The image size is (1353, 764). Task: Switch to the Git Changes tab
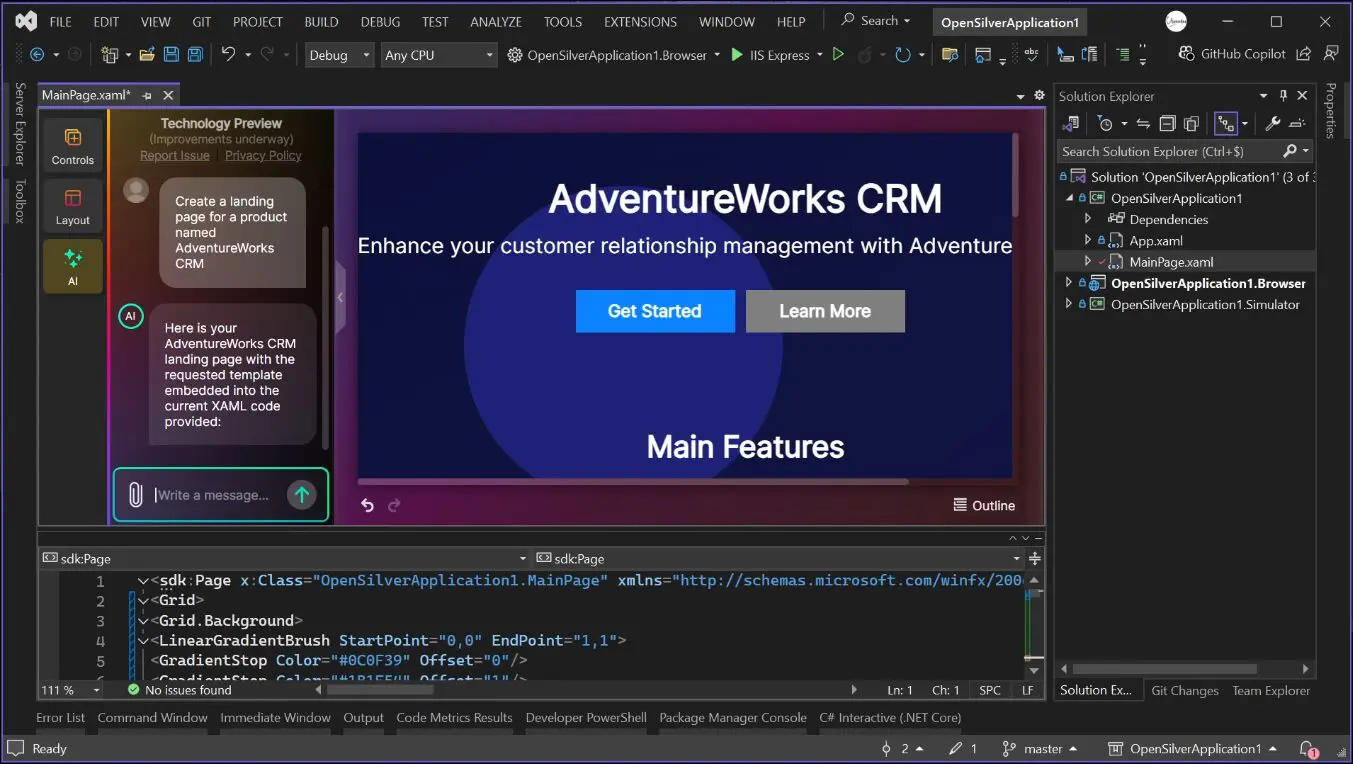click(x=1184, y=690)
